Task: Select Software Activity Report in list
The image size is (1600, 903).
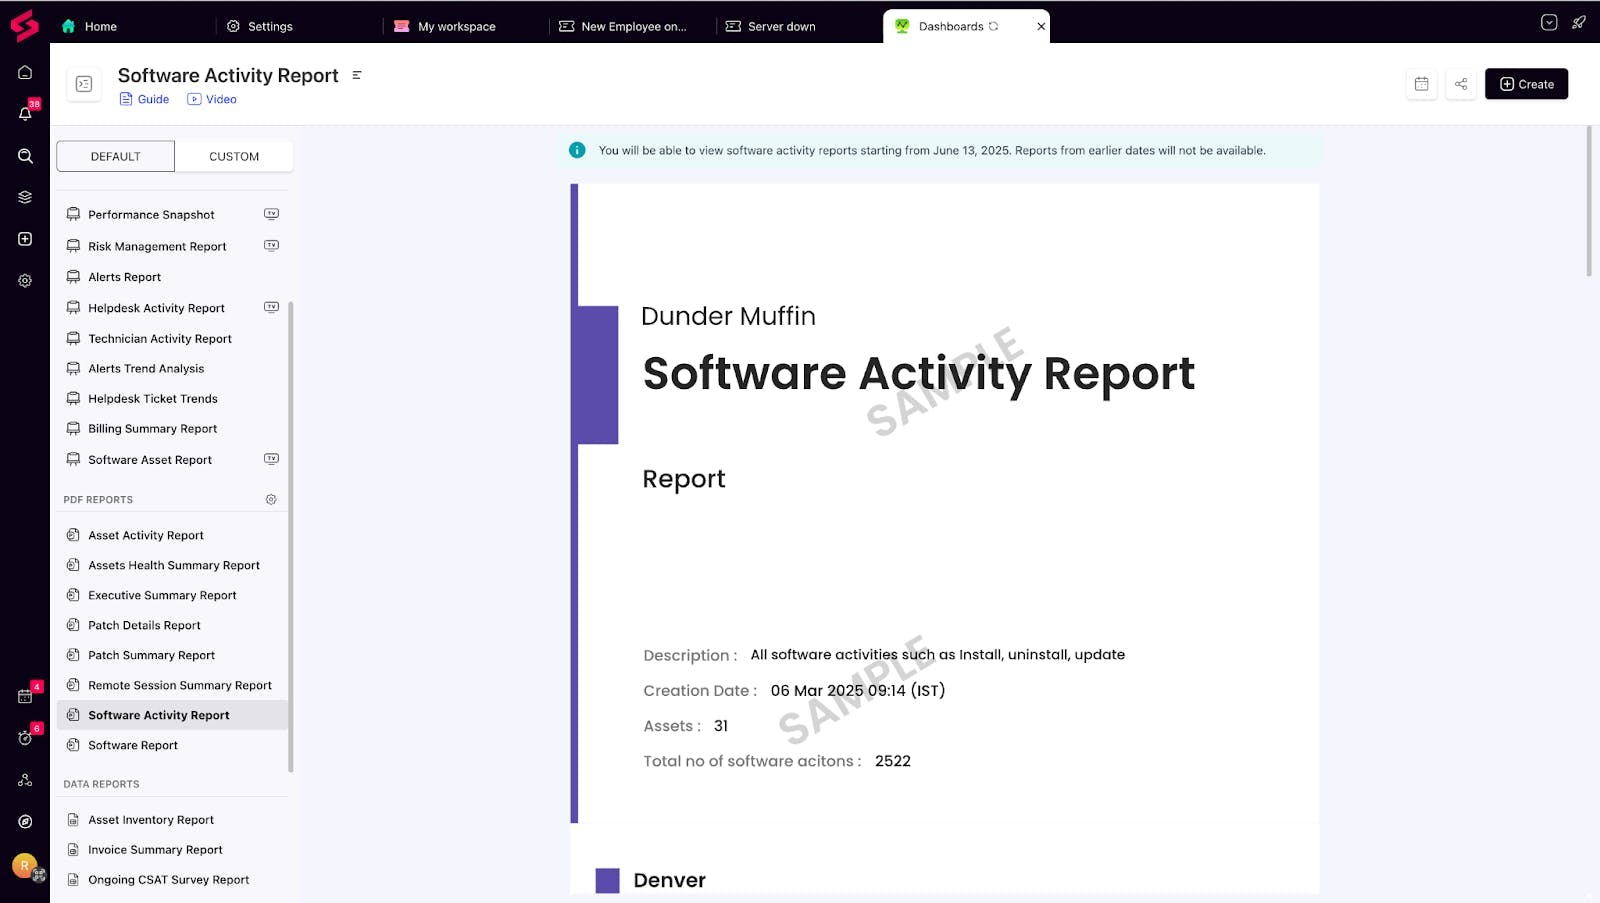Action: point(172,715)
